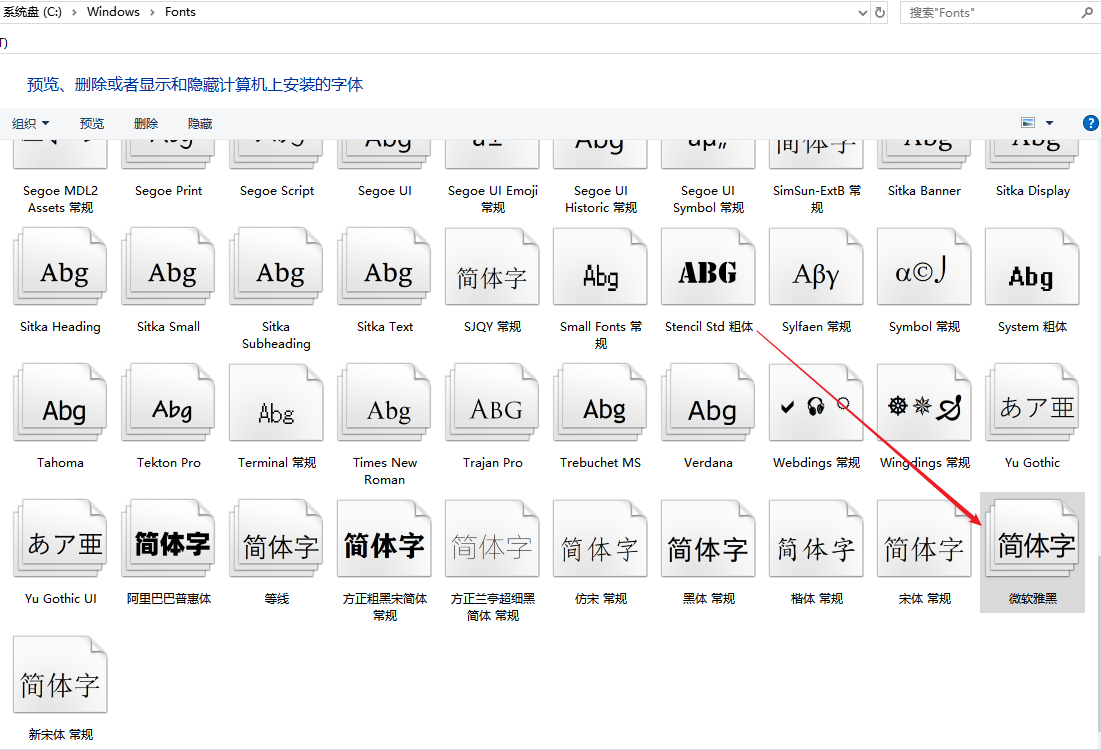Image resolution: width=1101 pixels, height=750 pixels.
Task: Click the Segoe UI Emoji 常规 label
Action: coord(492,199)
